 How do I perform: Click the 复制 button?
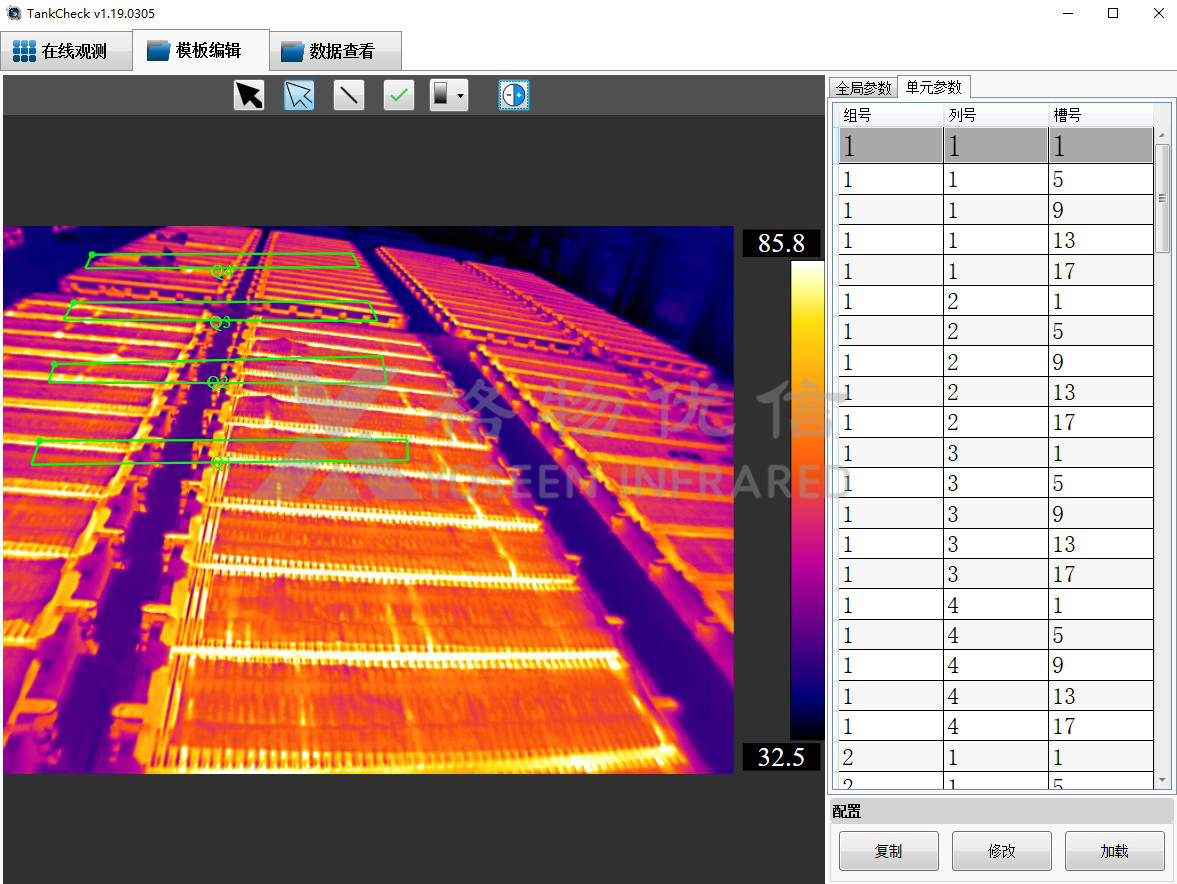point(888,851)
